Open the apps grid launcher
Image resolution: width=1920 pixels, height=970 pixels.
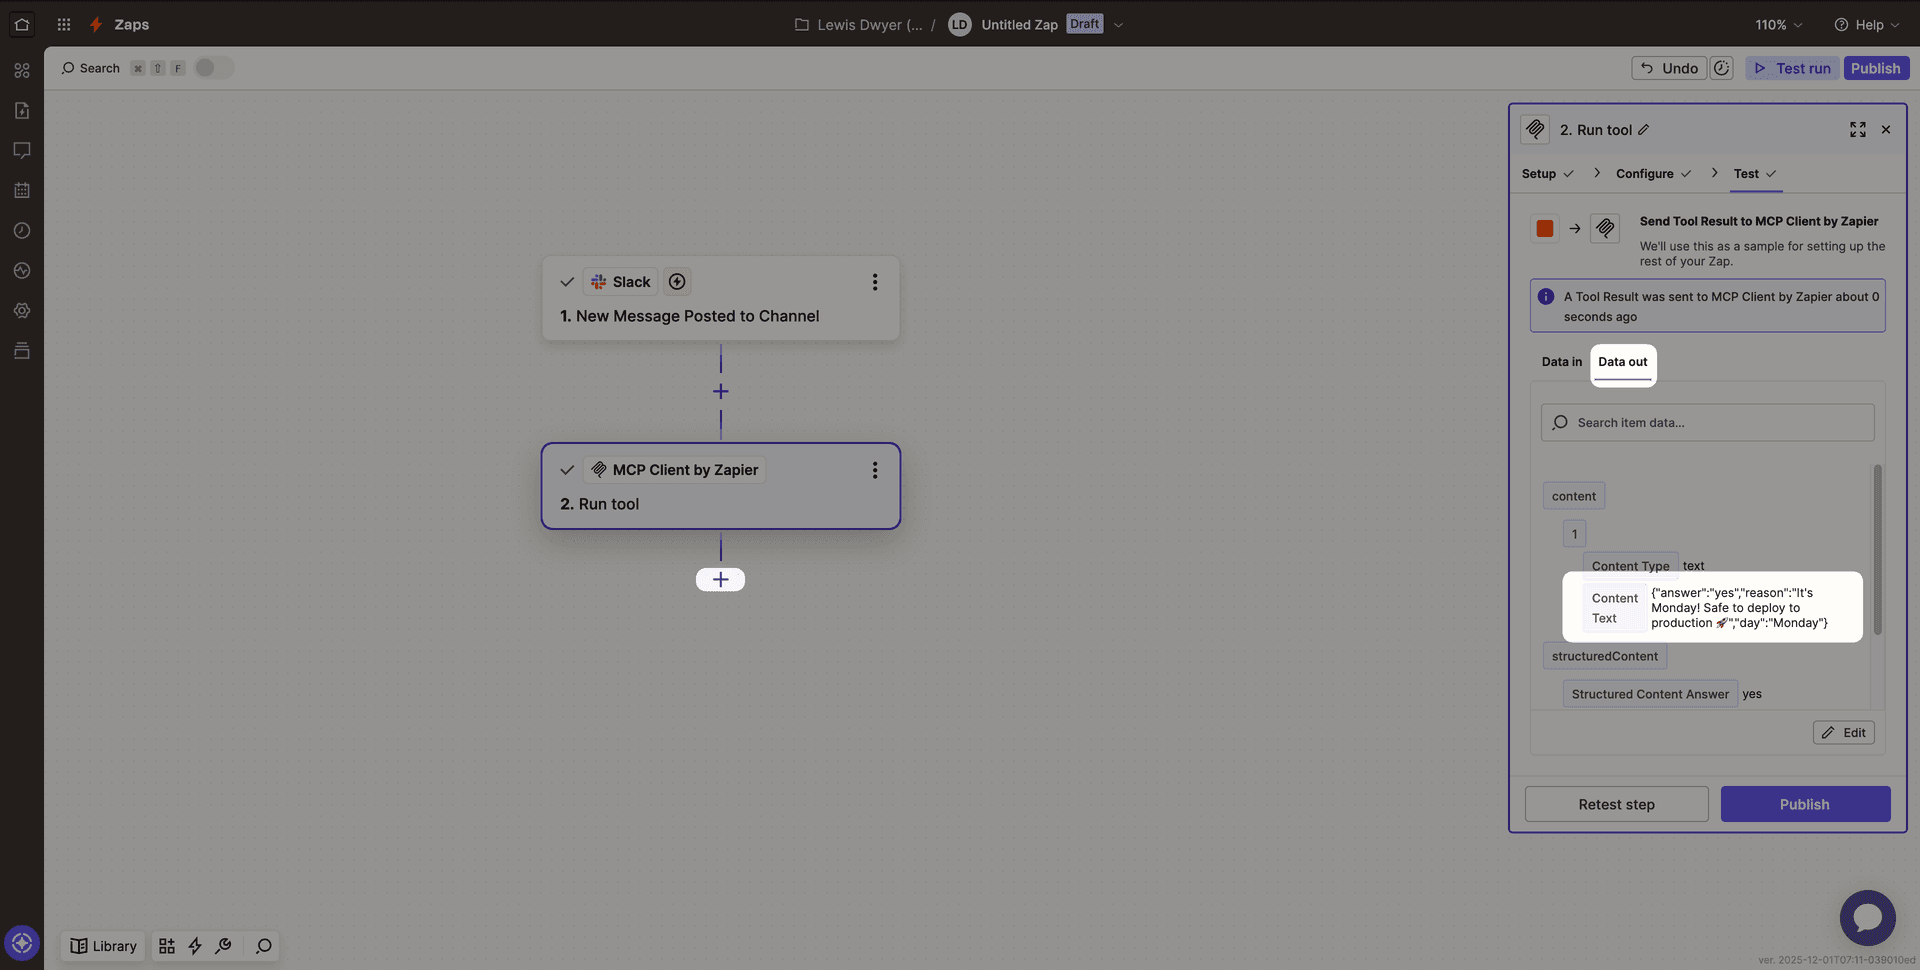click(x=64, y=24)
